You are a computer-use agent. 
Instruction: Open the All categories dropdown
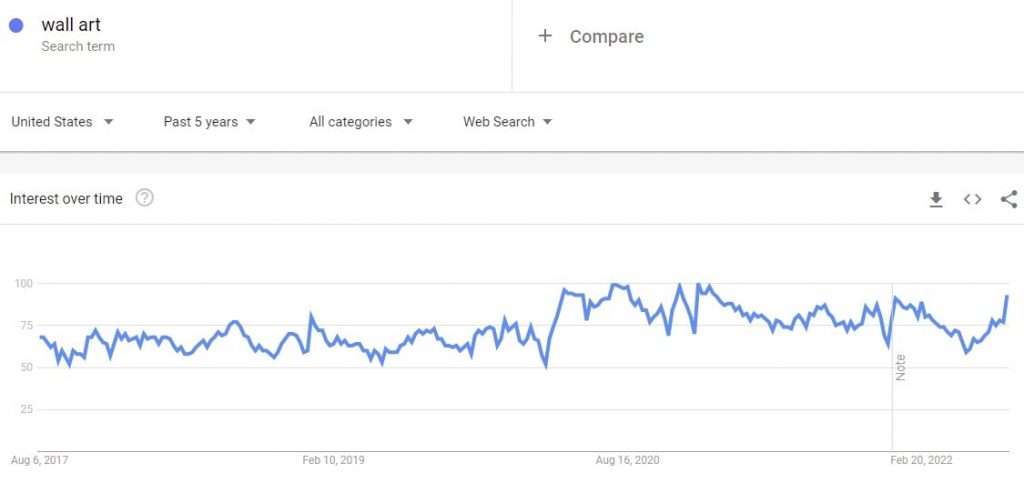[x=361, y=122]
